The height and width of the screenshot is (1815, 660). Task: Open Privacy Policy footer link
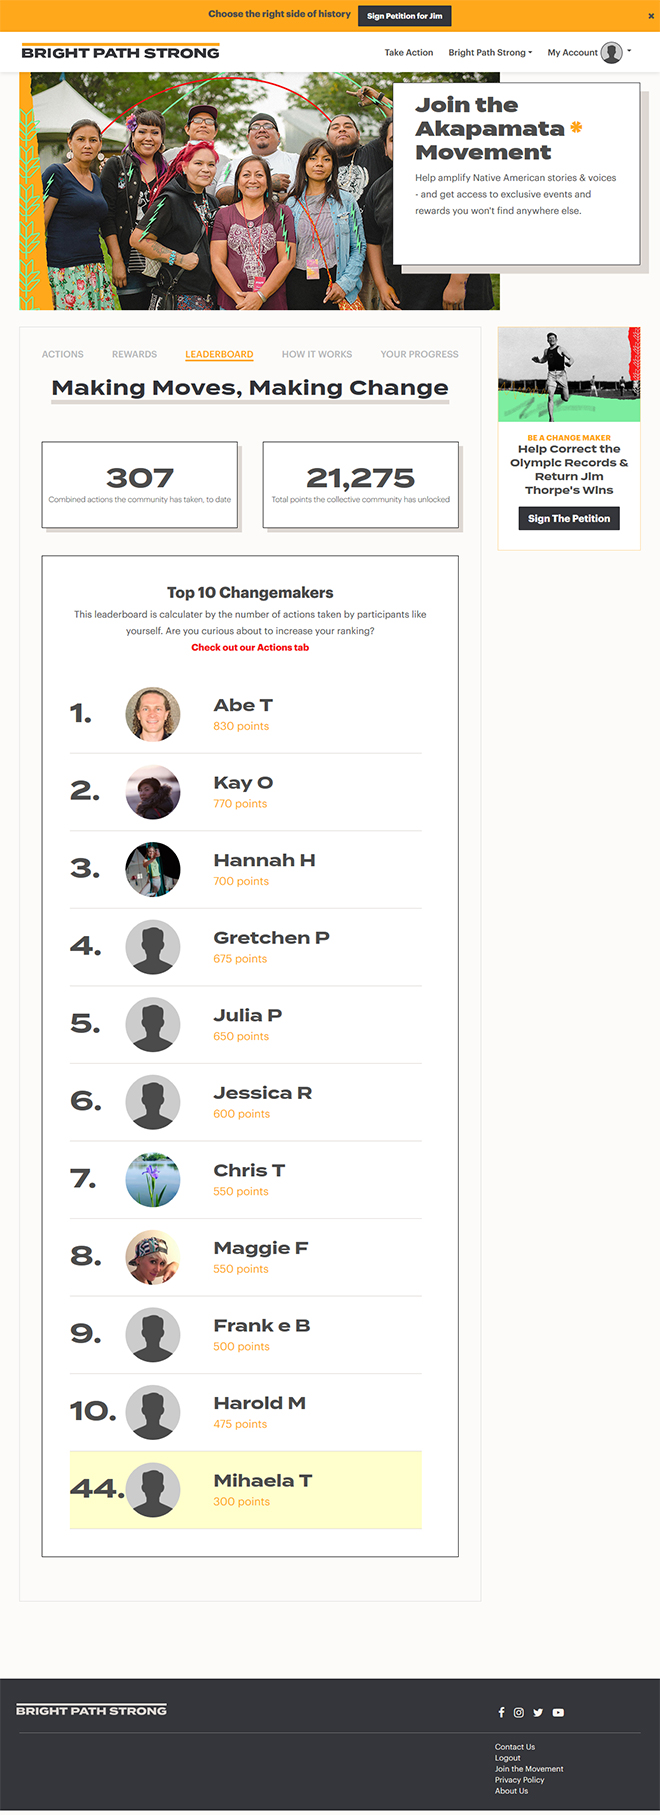click(519, 1779)
